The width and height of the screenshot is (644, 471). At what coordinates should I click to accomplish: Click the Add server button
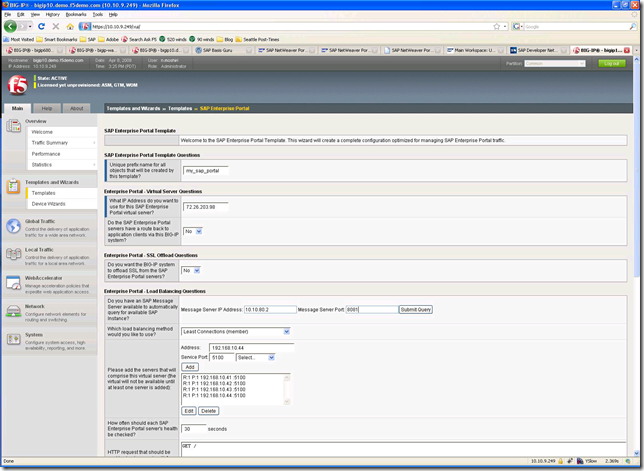189,367
